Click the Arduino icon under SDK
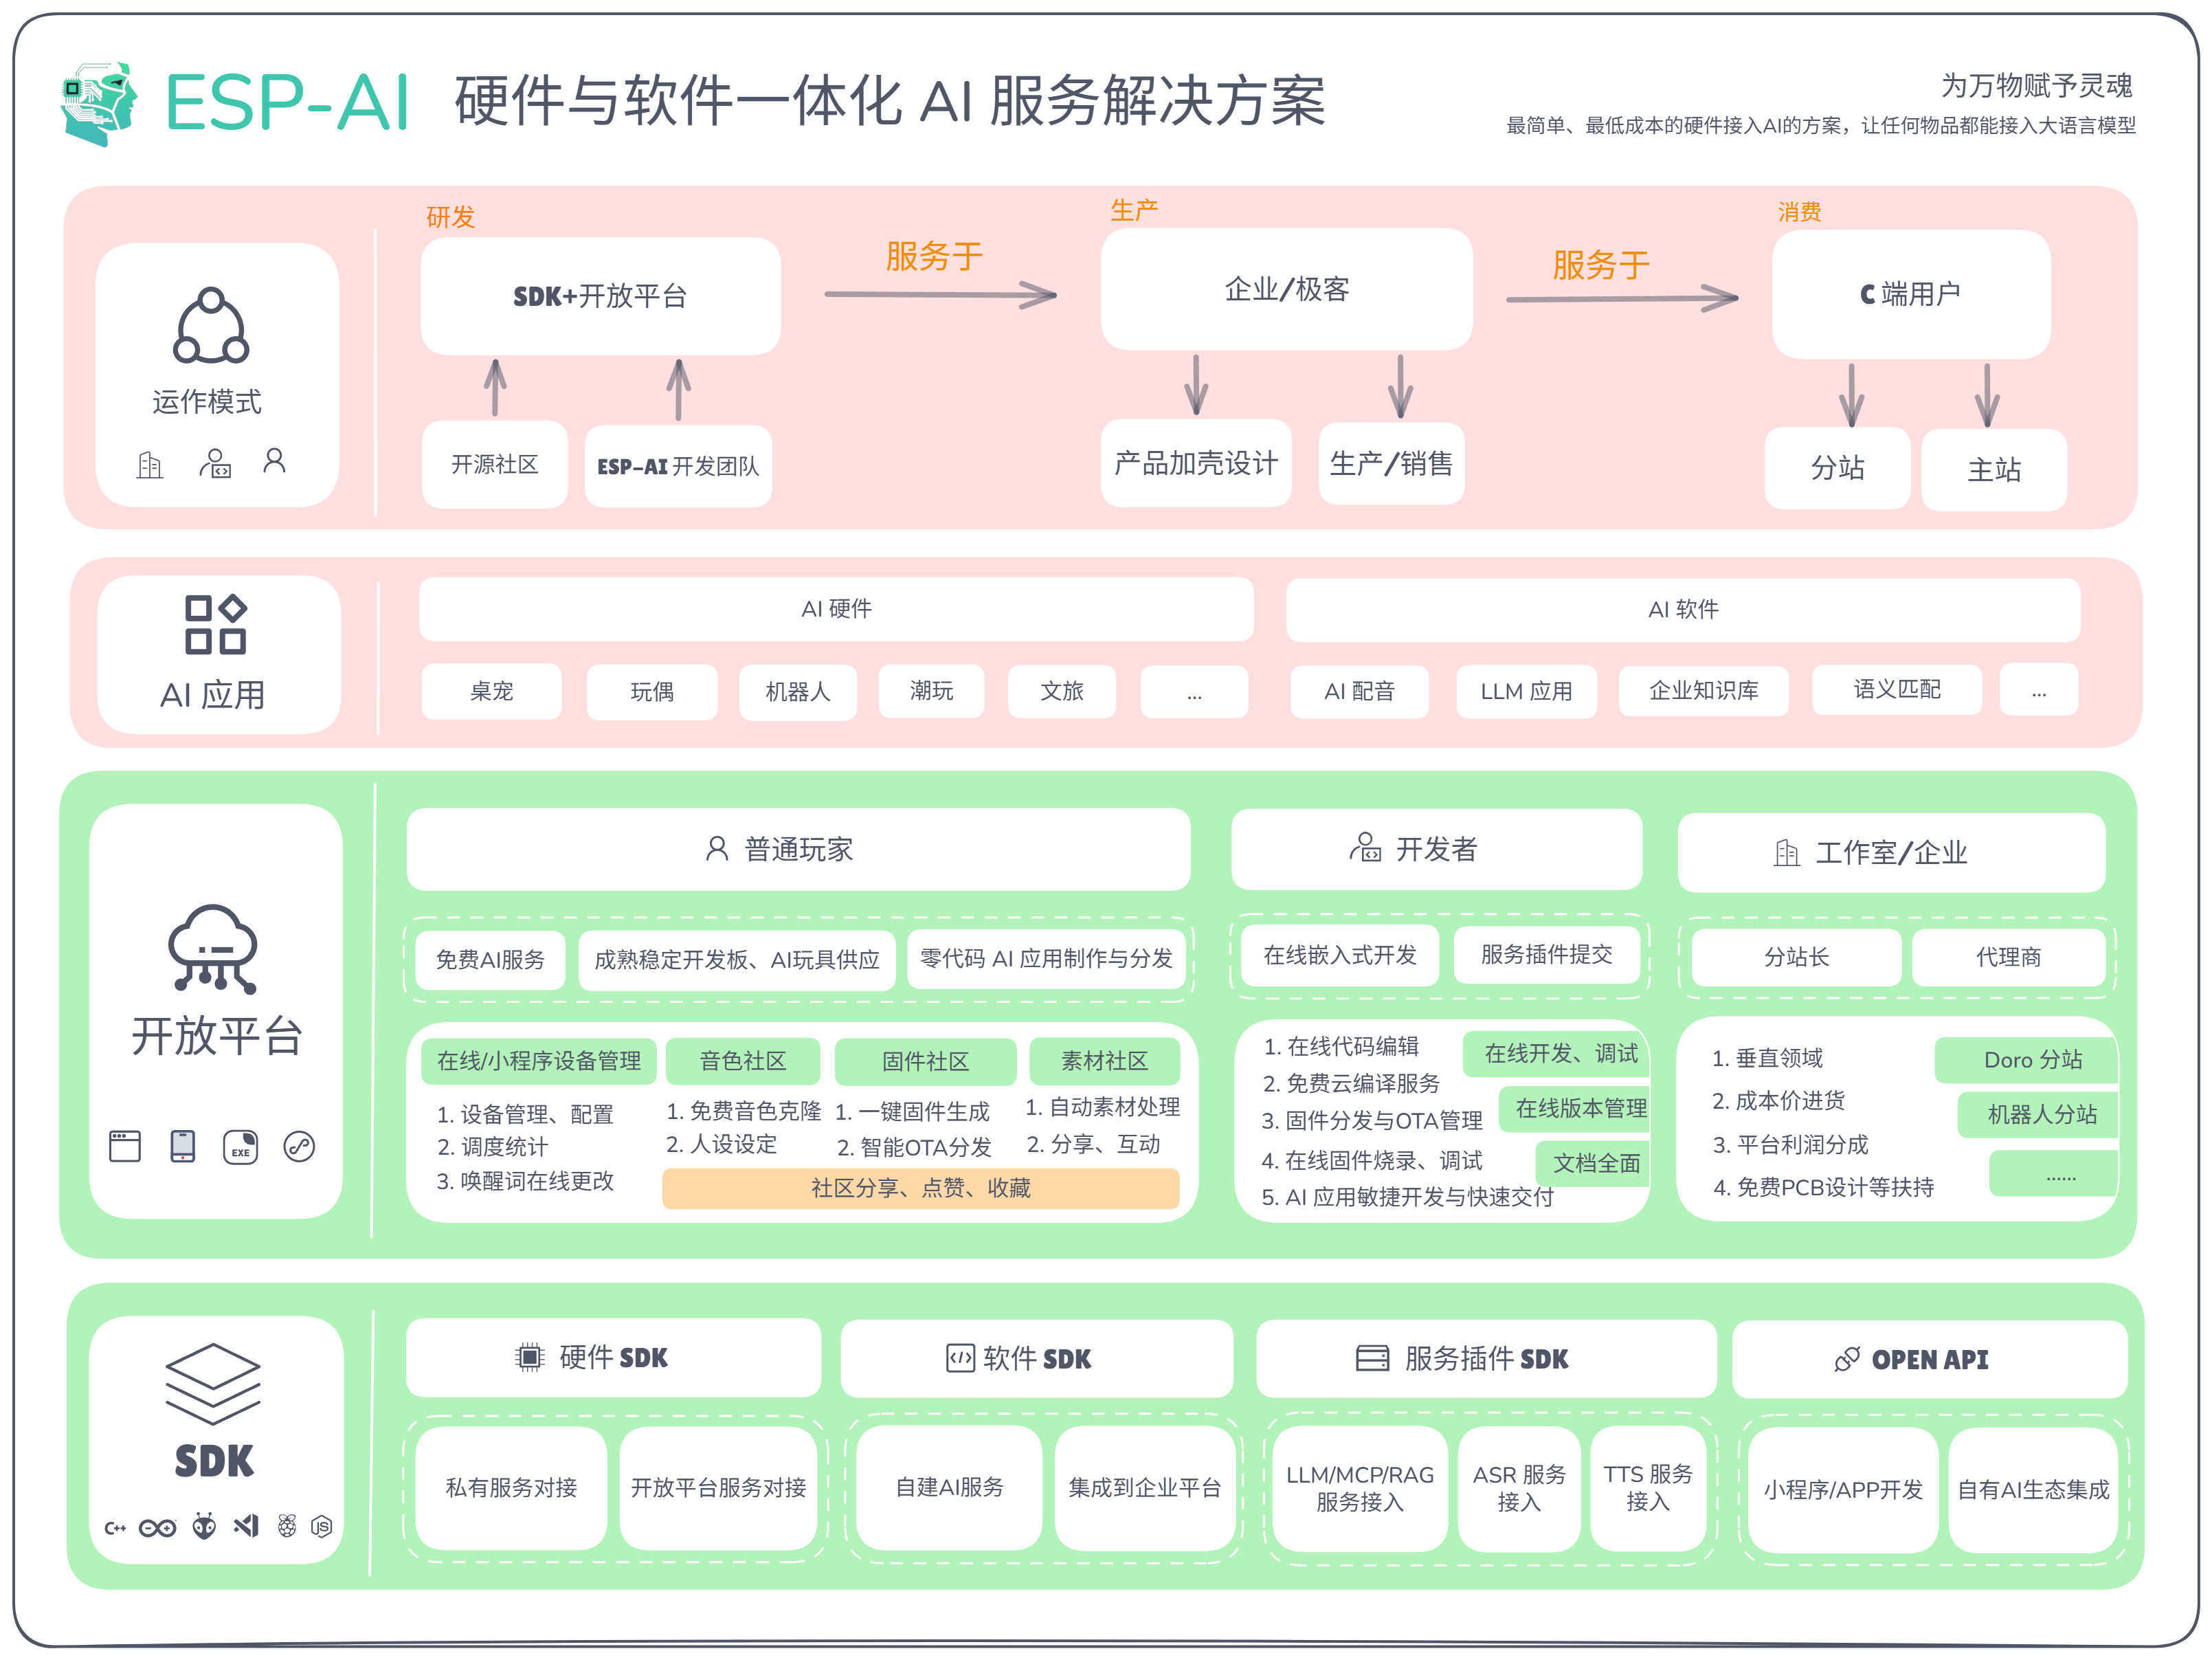 tap(158, 1529)
